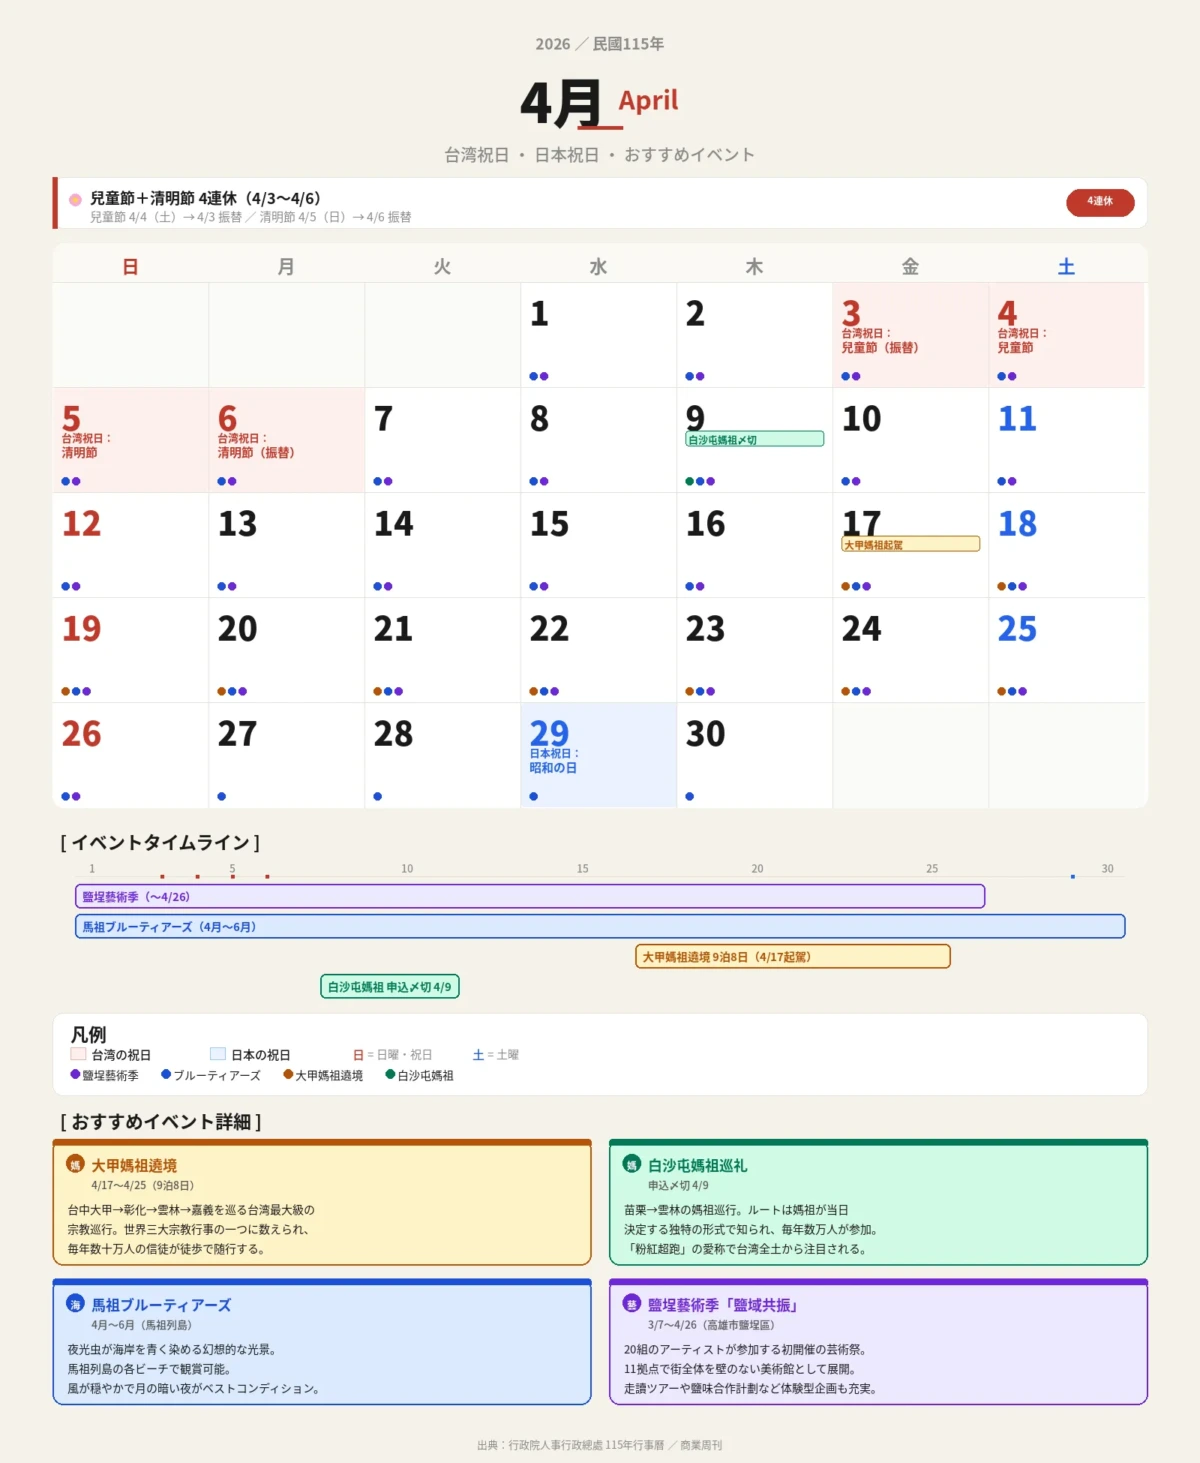Viewport: 1200px width, 1463px height.
Task: Click the 台湾の祝日 pink legend swatch
Action: click(x=78, y=1054)
